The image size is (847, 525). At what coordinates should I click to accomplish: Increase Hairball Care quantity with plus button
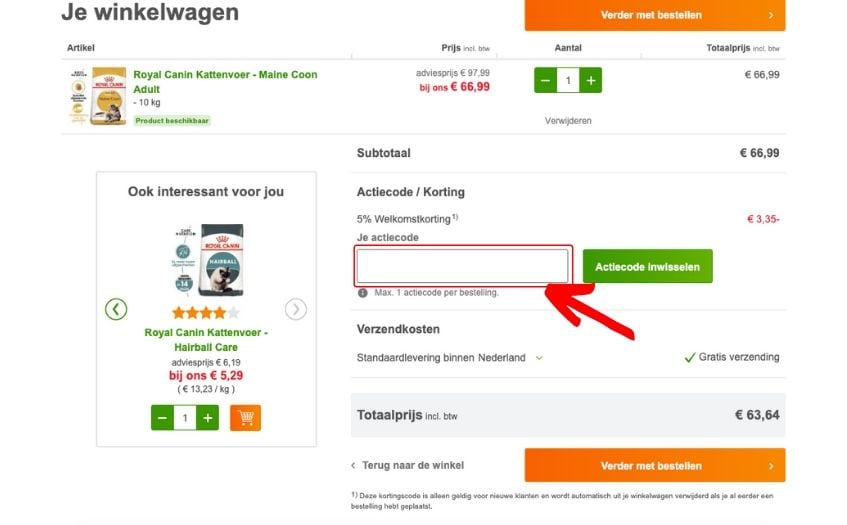pyautogui.click(x=207, y=418)
